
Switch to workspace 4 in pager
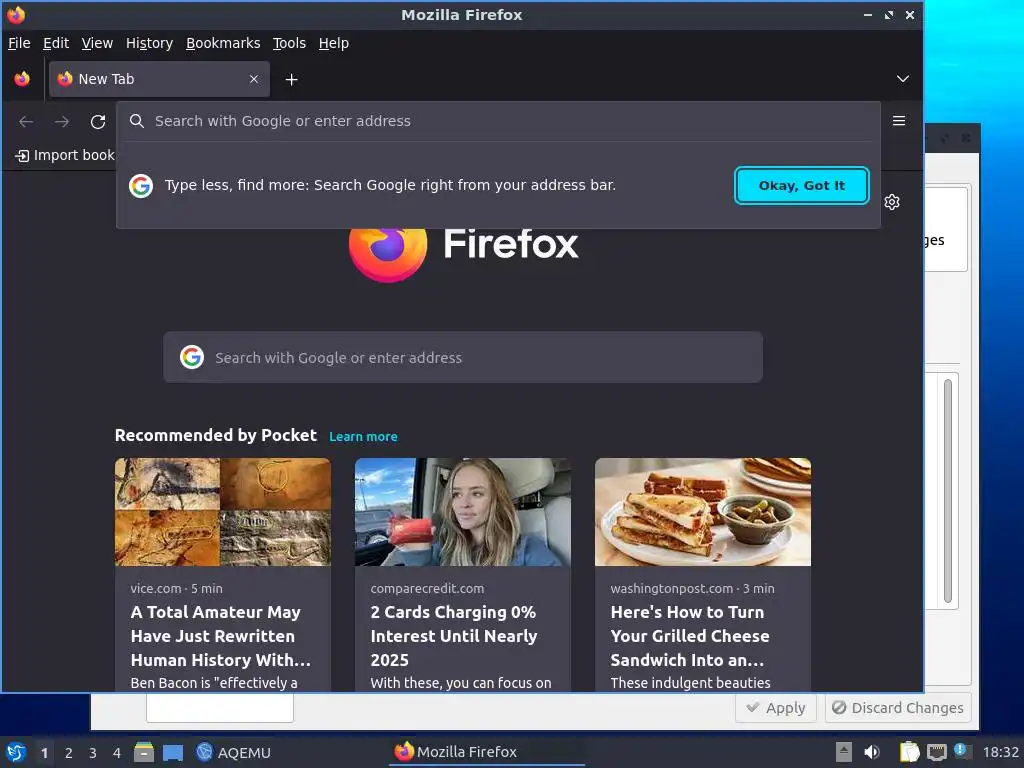(117, 753)
